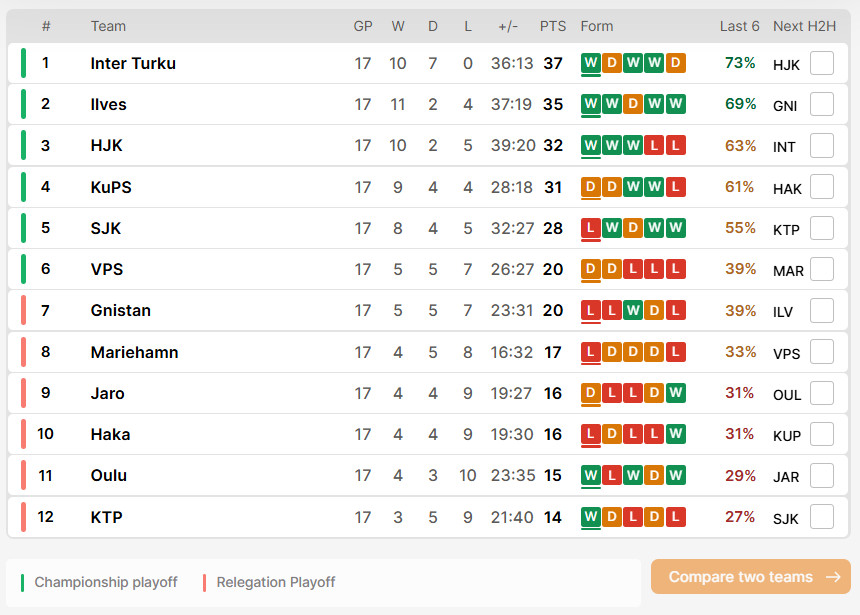Click Inter Turku's first green W form badge
The height and width of the screenshot is (615, 860).
coord(590,63)
